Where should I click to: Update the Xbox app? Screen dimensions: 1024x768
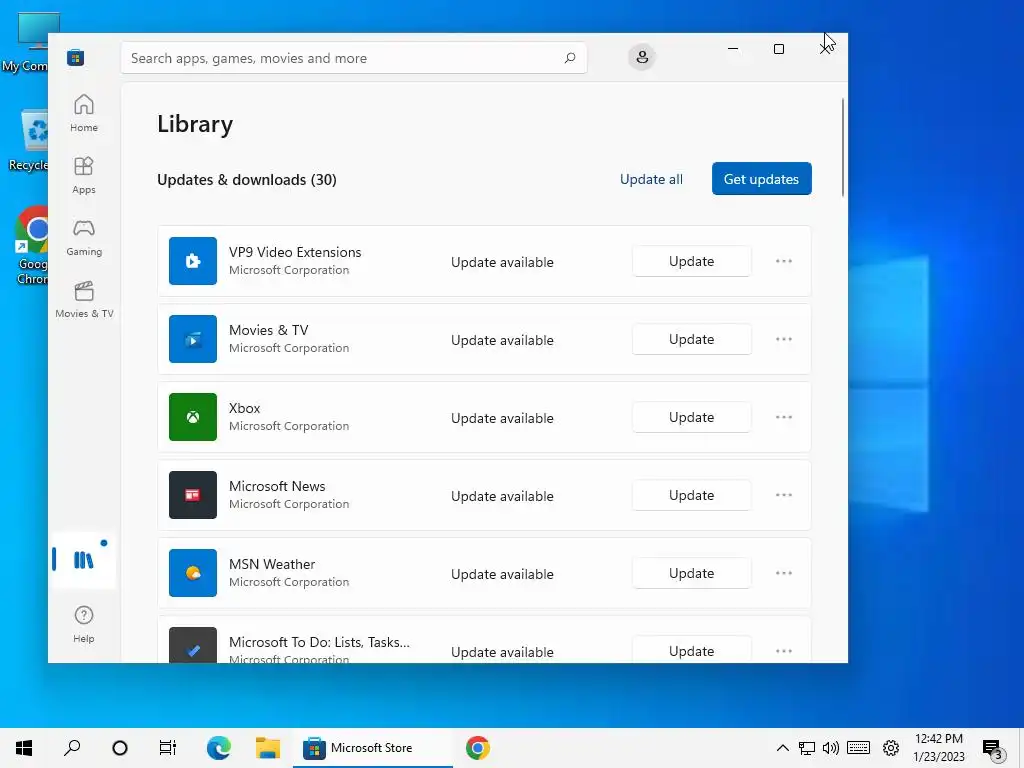pyautogui.click(x=692, y=417)
